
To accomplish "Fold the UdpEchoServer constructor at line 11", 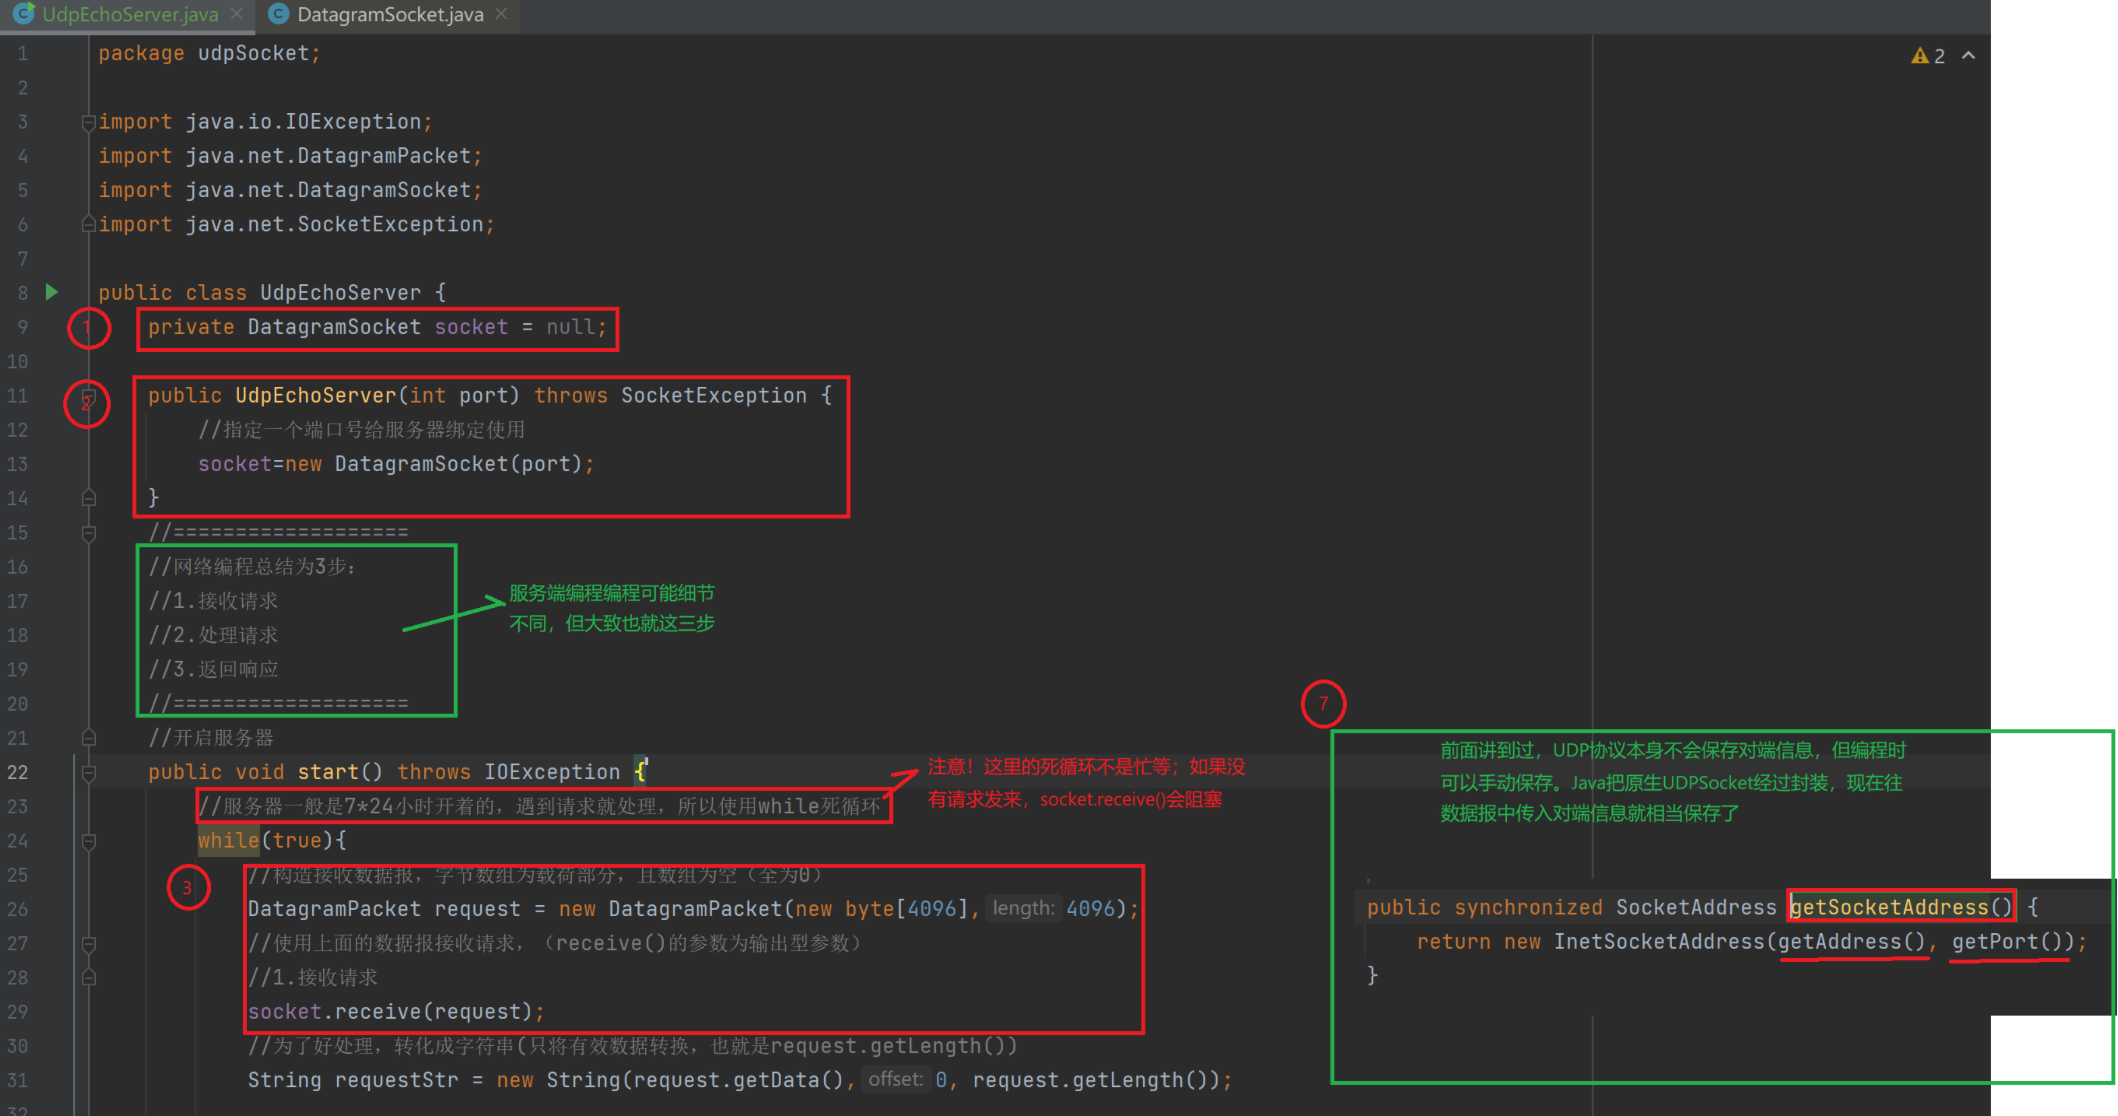I will click(88, 396).
